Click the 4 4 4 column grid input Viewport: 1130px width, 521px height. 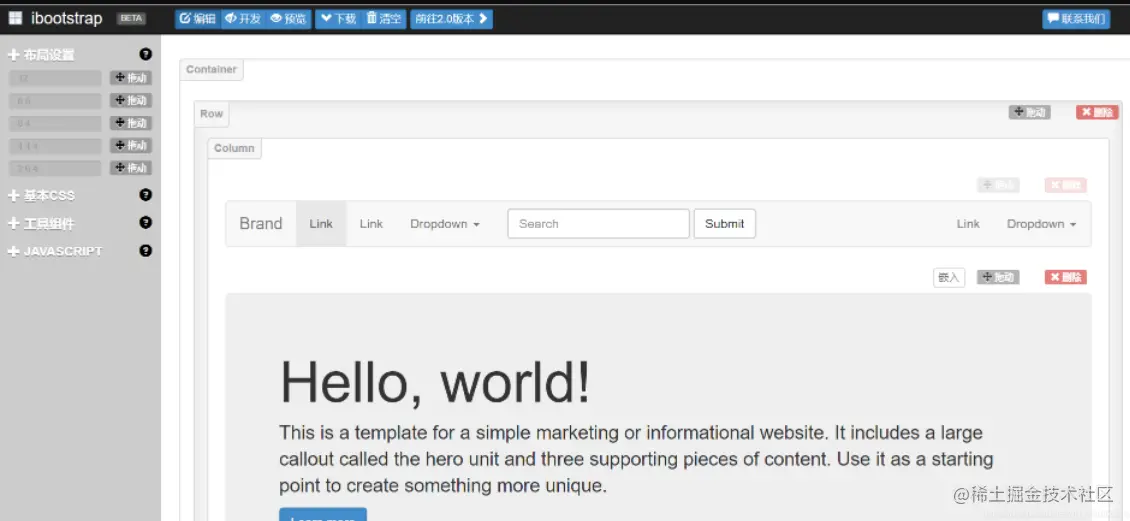click(x=55, y=146)
